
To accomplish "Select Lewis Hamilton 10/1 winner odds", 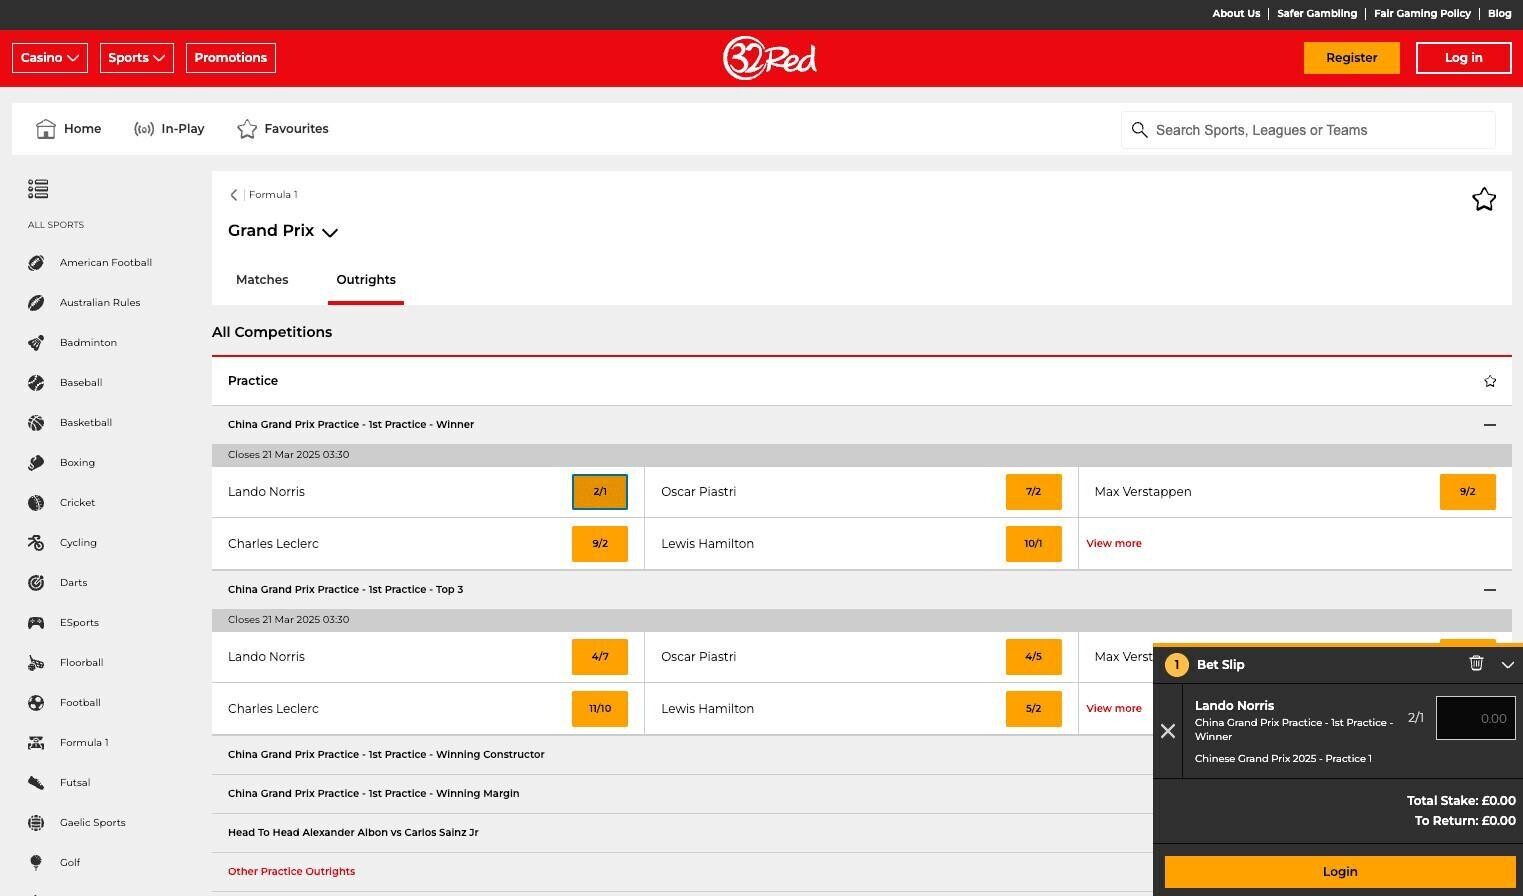I will coord(1034,544).
